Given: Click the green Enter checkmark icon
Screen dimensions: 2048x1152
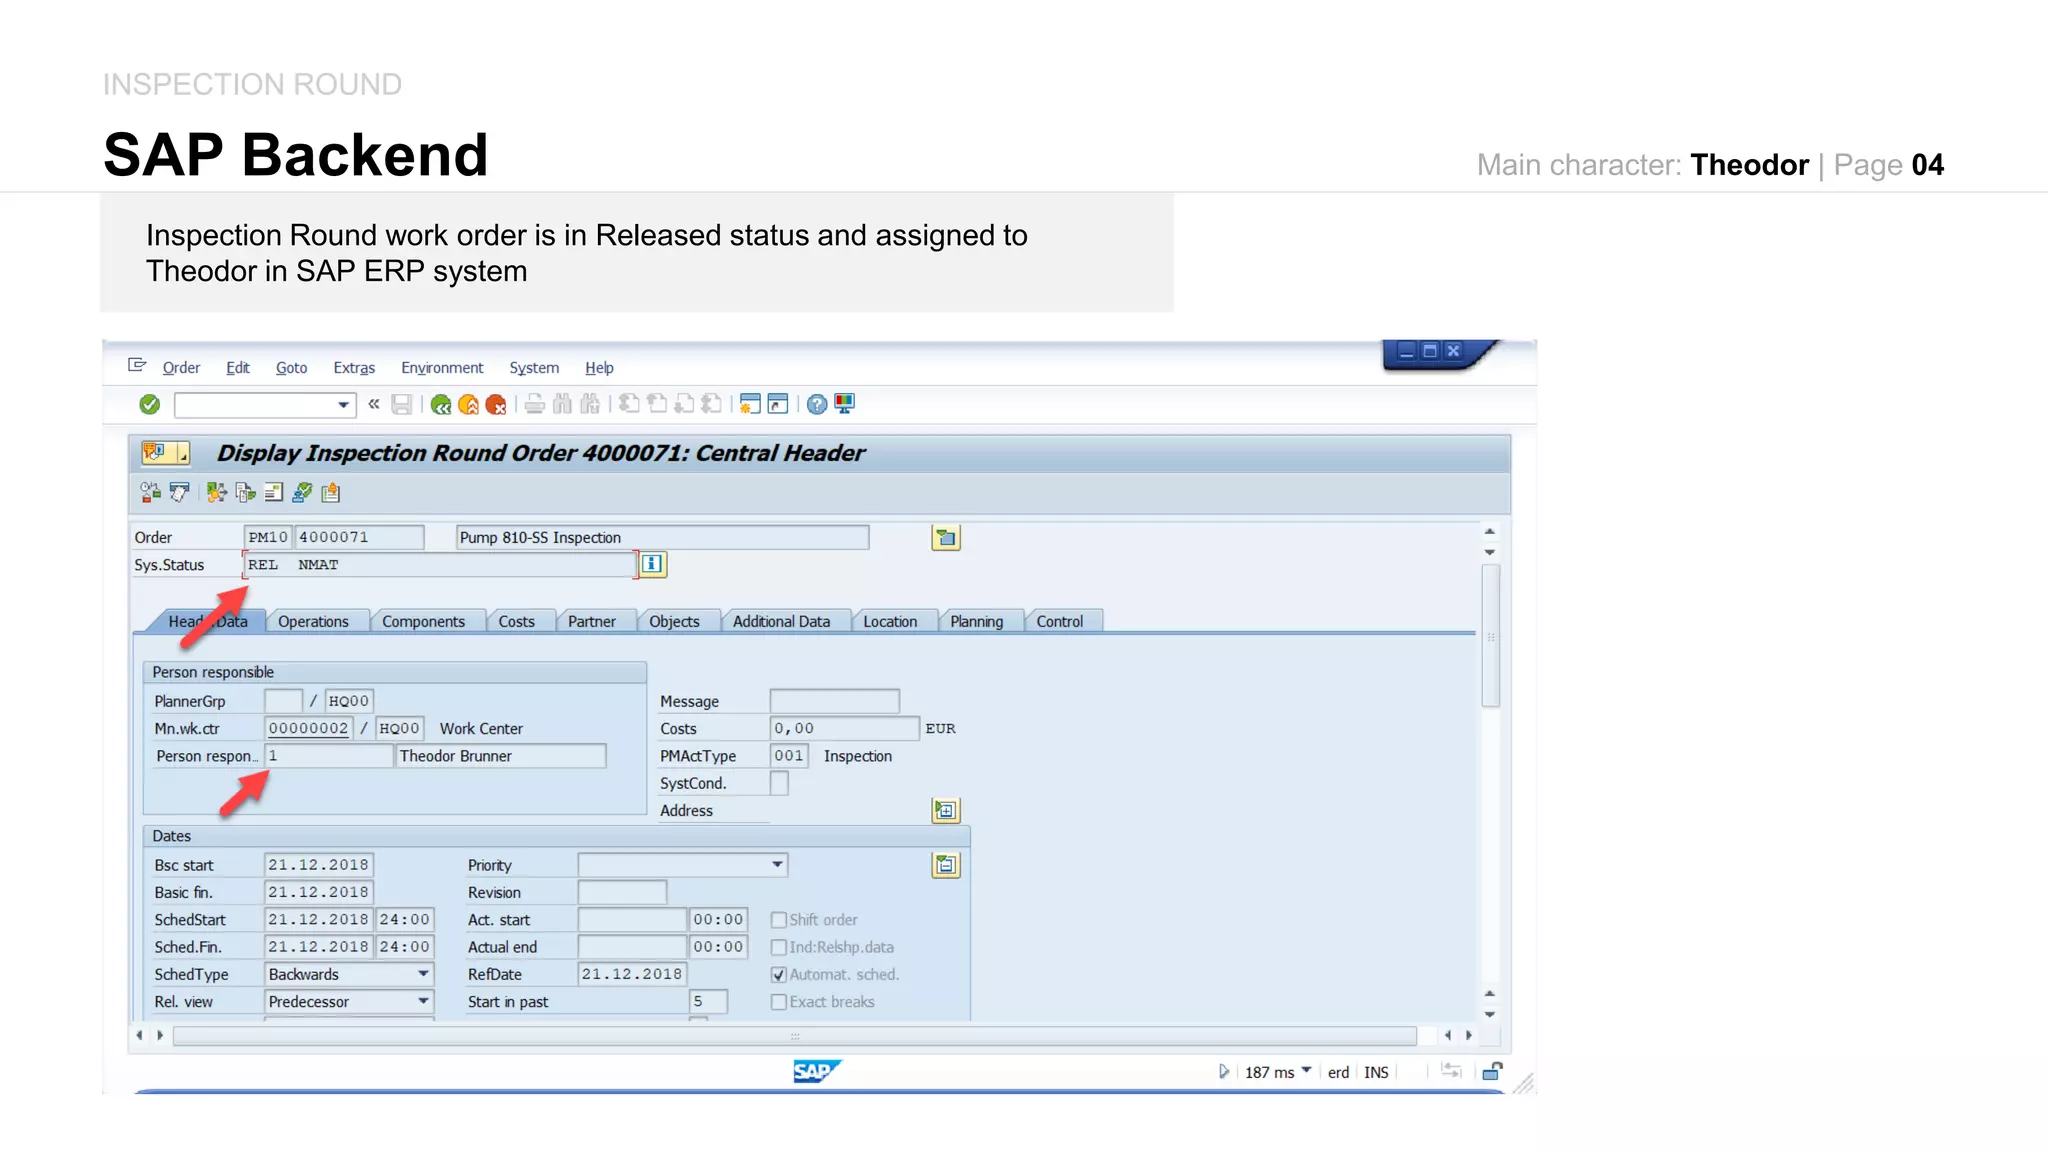Looking at the screenshot, I should click(149, 404).
